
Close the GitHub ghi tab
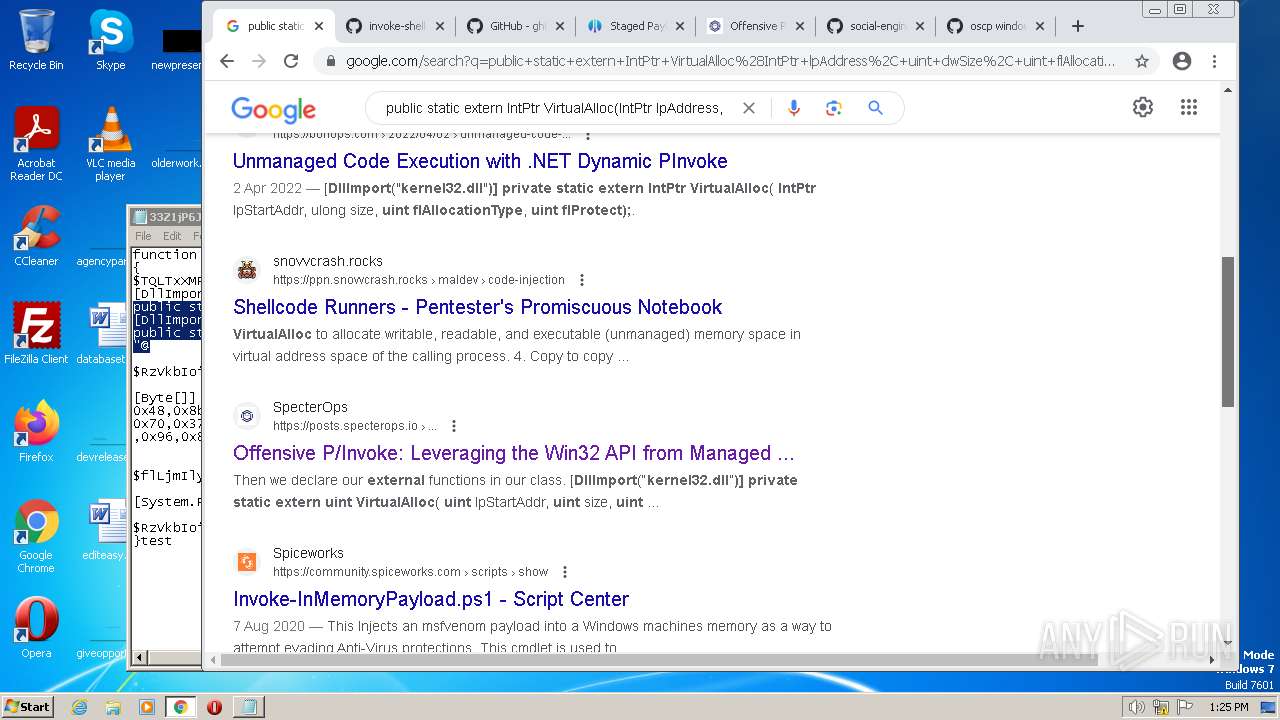(560, 26)
